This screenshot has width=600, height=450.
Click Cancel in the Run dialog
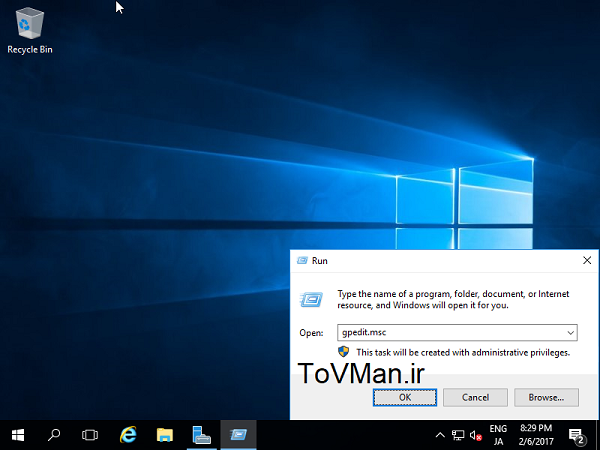pyautogui.click(x=475, y=398)
